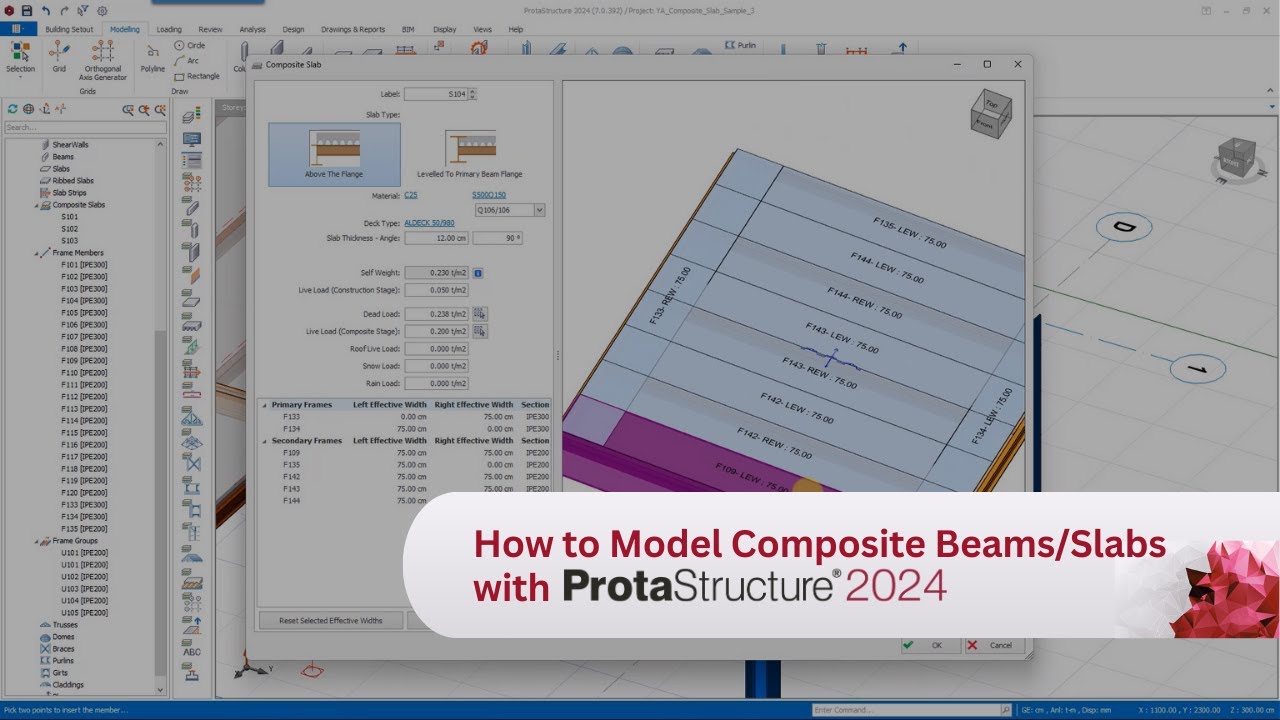Select S102 under Composite Slabs
The height and width of the screenshot is (720, 1280).
pyautogui.click(x=70, y=229)
